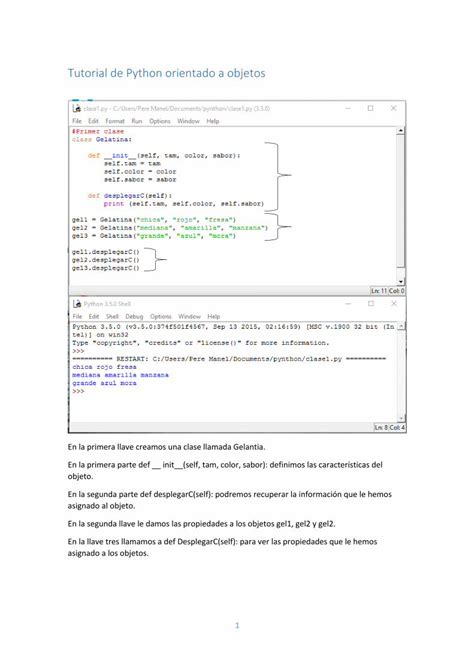Open Options menu in editor window
Screen dimensions: 474x670
click(160, 121)
